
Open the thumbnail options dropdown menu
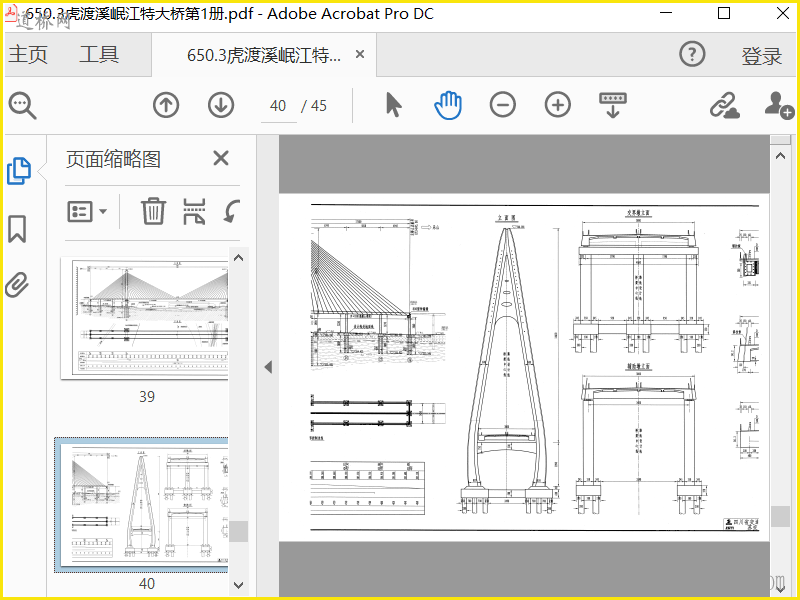point(87,211)
